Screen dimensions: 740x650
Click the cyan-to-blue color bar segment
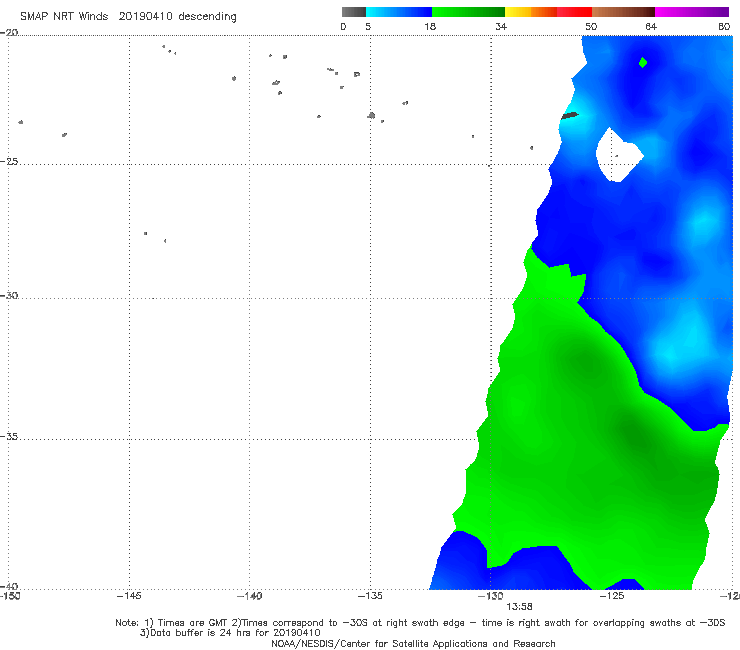[x=399, y=12]
